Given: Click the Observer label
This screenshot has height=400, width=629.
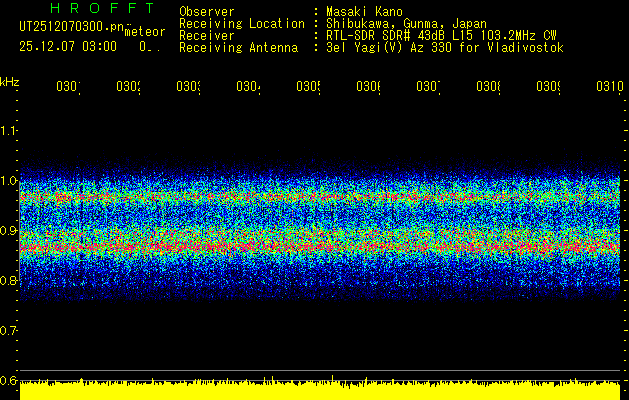Looking at the screenshot, I should (x=207, y=11).
